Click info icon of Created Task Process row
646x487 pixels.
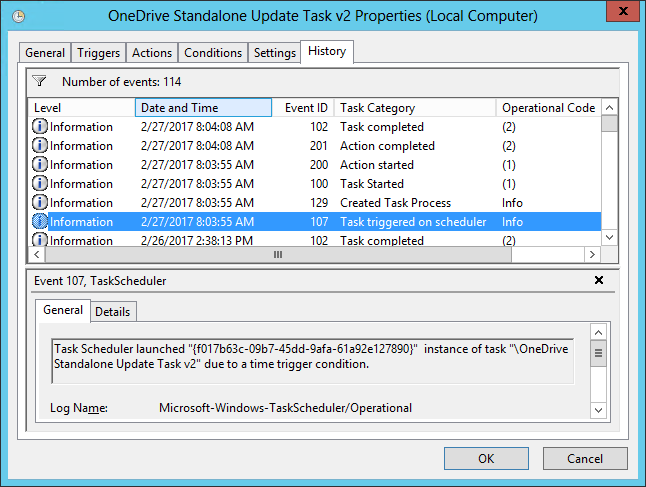pyautogui.click(x=40, y=202)
